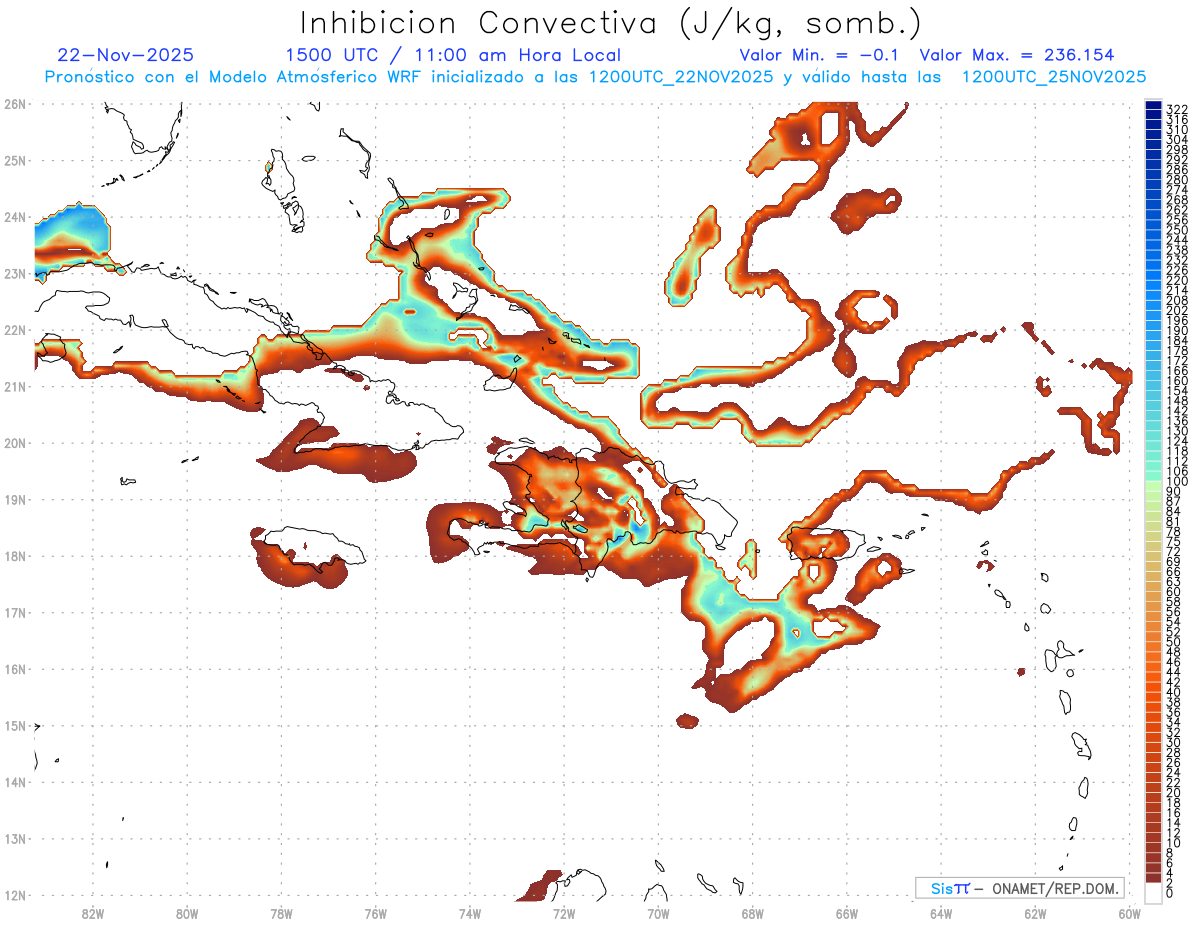Click the 23N latitude label
1200x927 pixels.
click(x=14, y=273)
